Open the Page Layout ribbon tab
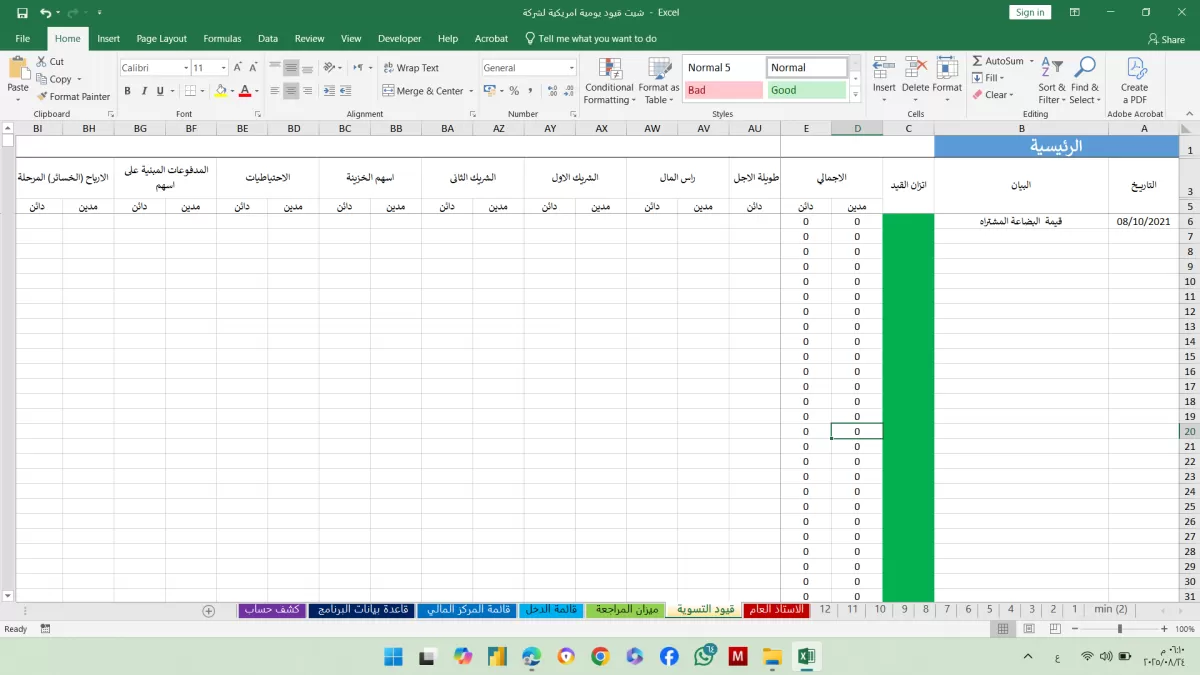1200x675 pixels. pyautogui.click(x=161, y=38)
